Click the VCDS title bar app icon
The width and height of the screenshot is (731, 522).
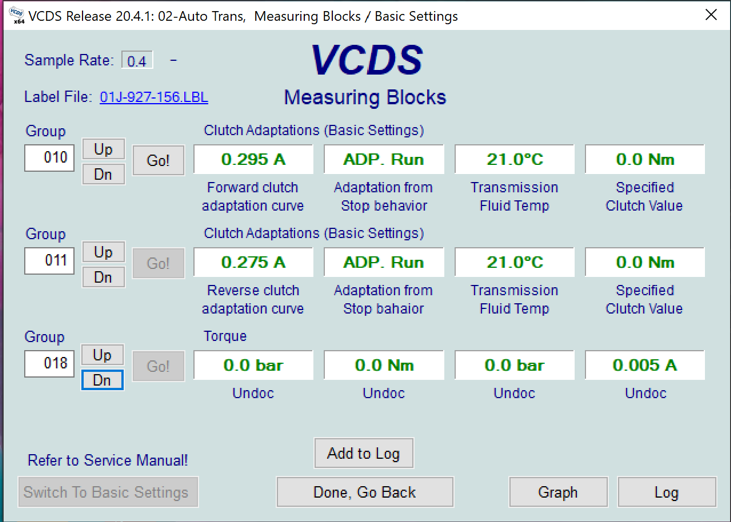[x=16, y=15]
